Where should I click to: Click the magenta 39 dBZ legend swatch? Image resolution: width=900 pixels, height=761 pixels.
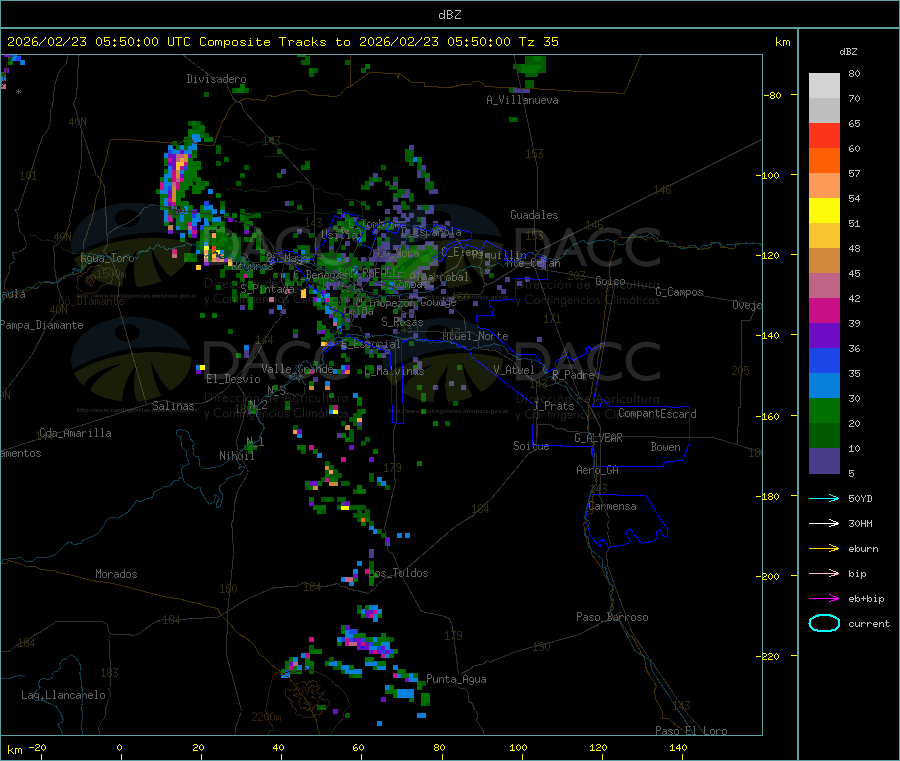[824, 310]
